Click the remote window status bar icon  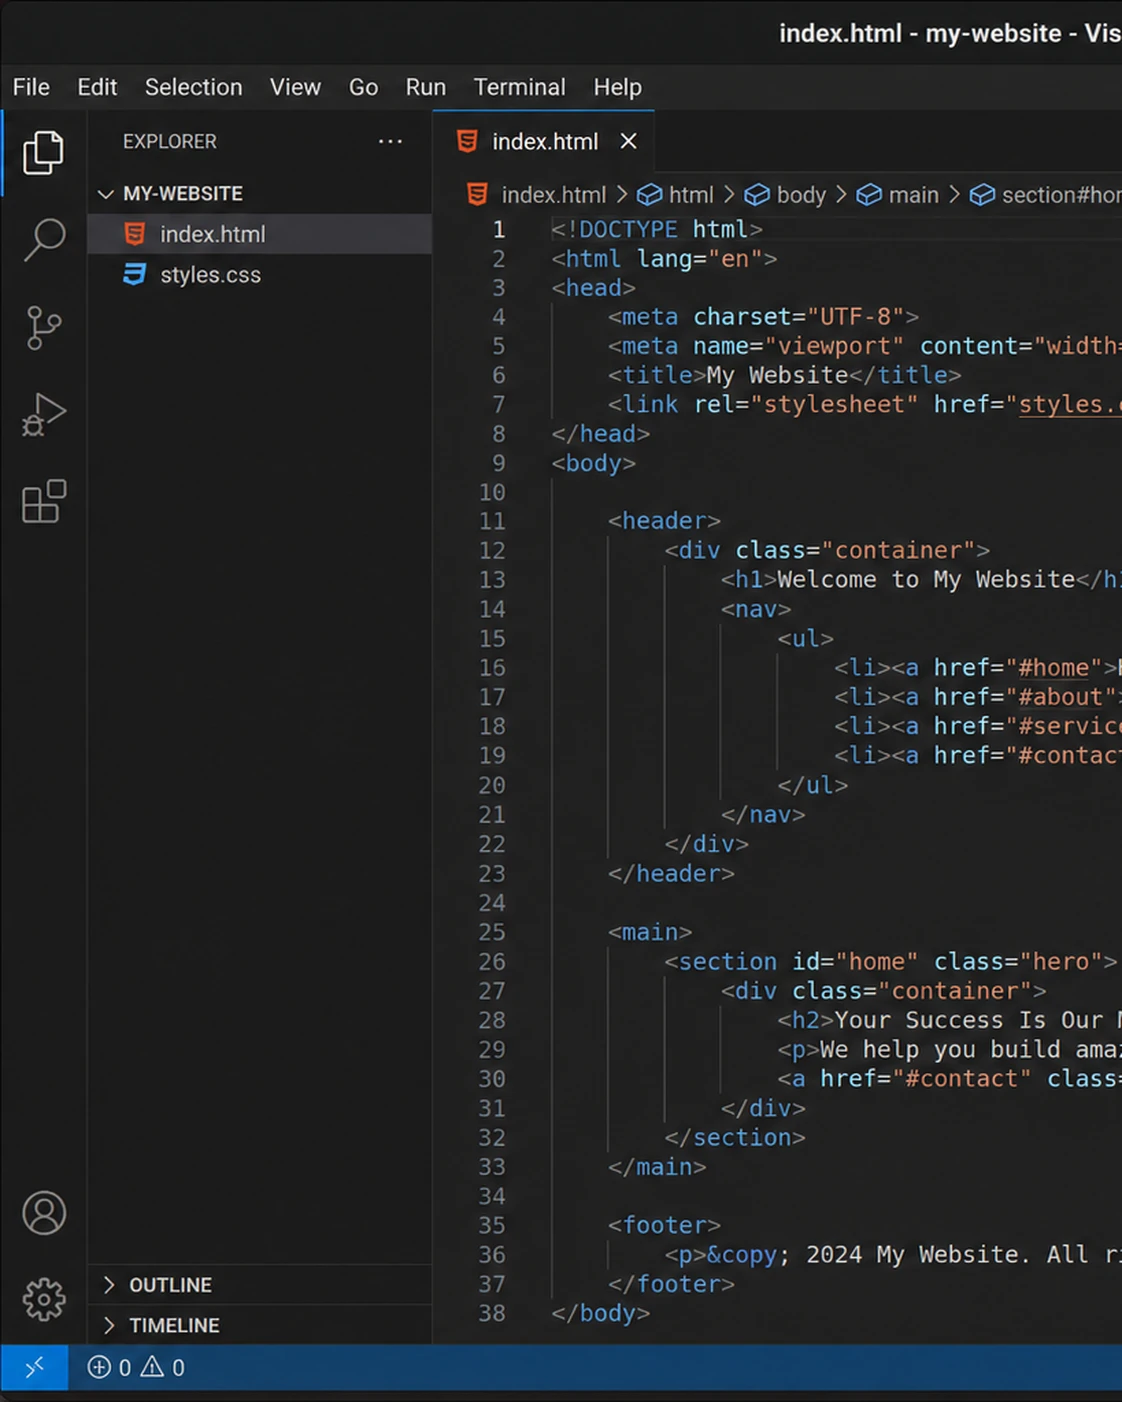point(34,1367)
